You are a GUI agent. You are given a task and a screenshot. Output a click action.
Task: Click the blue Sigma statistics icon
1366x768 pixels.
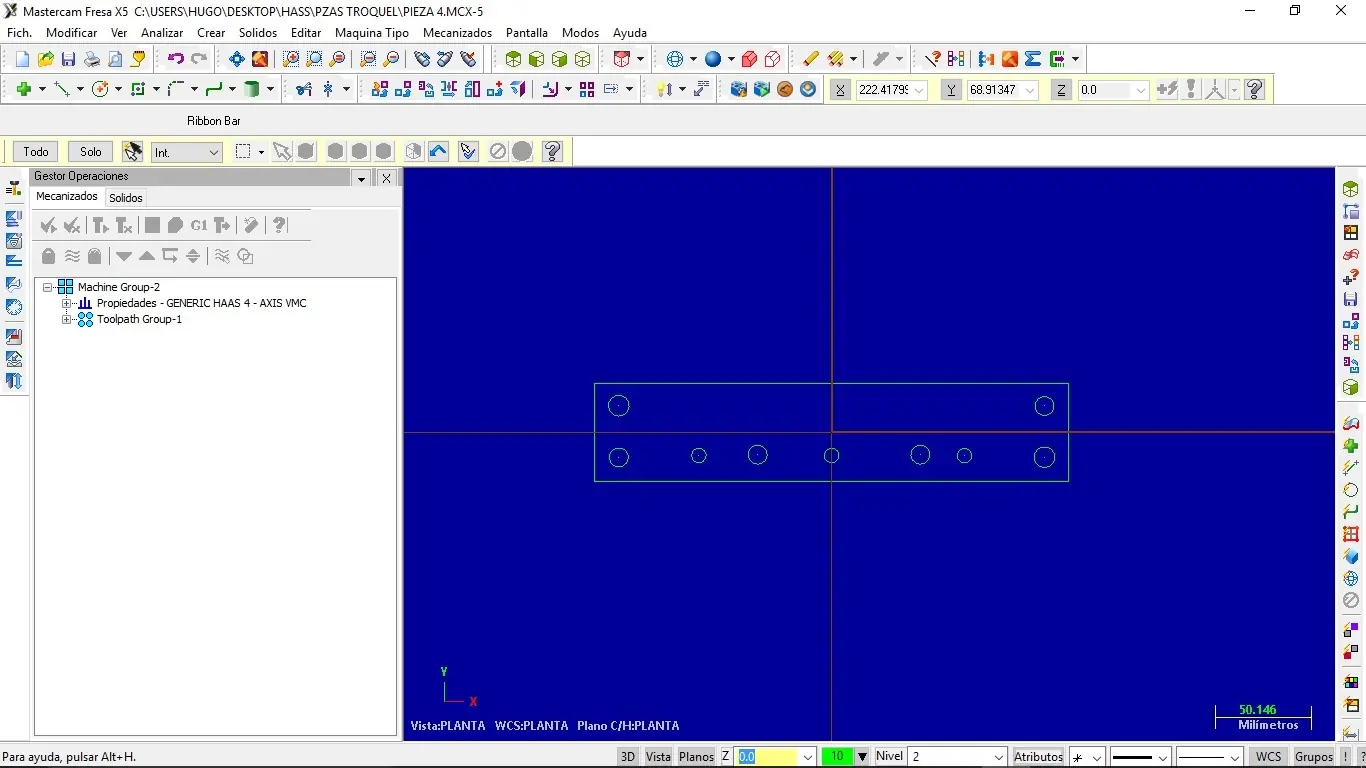tap(1033, 59)
